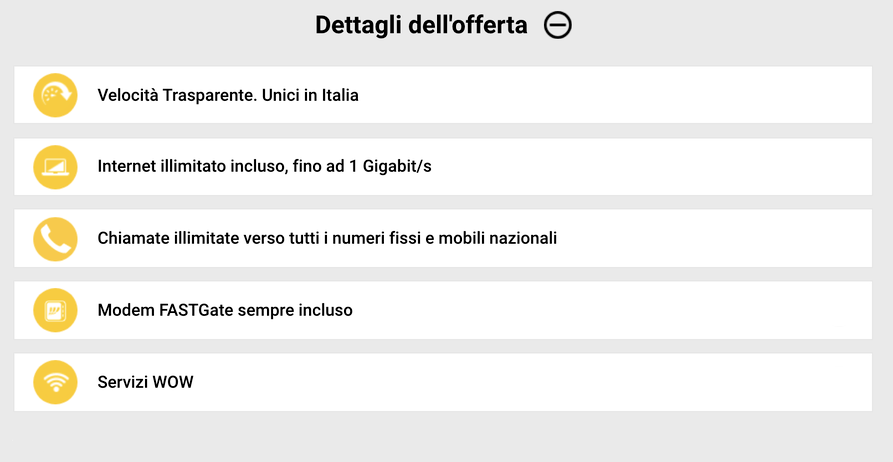Click the Wi-Fi icon for Servizi WOW
The height and width of the screenshot is (462, 893).
[x=55, y=382]
